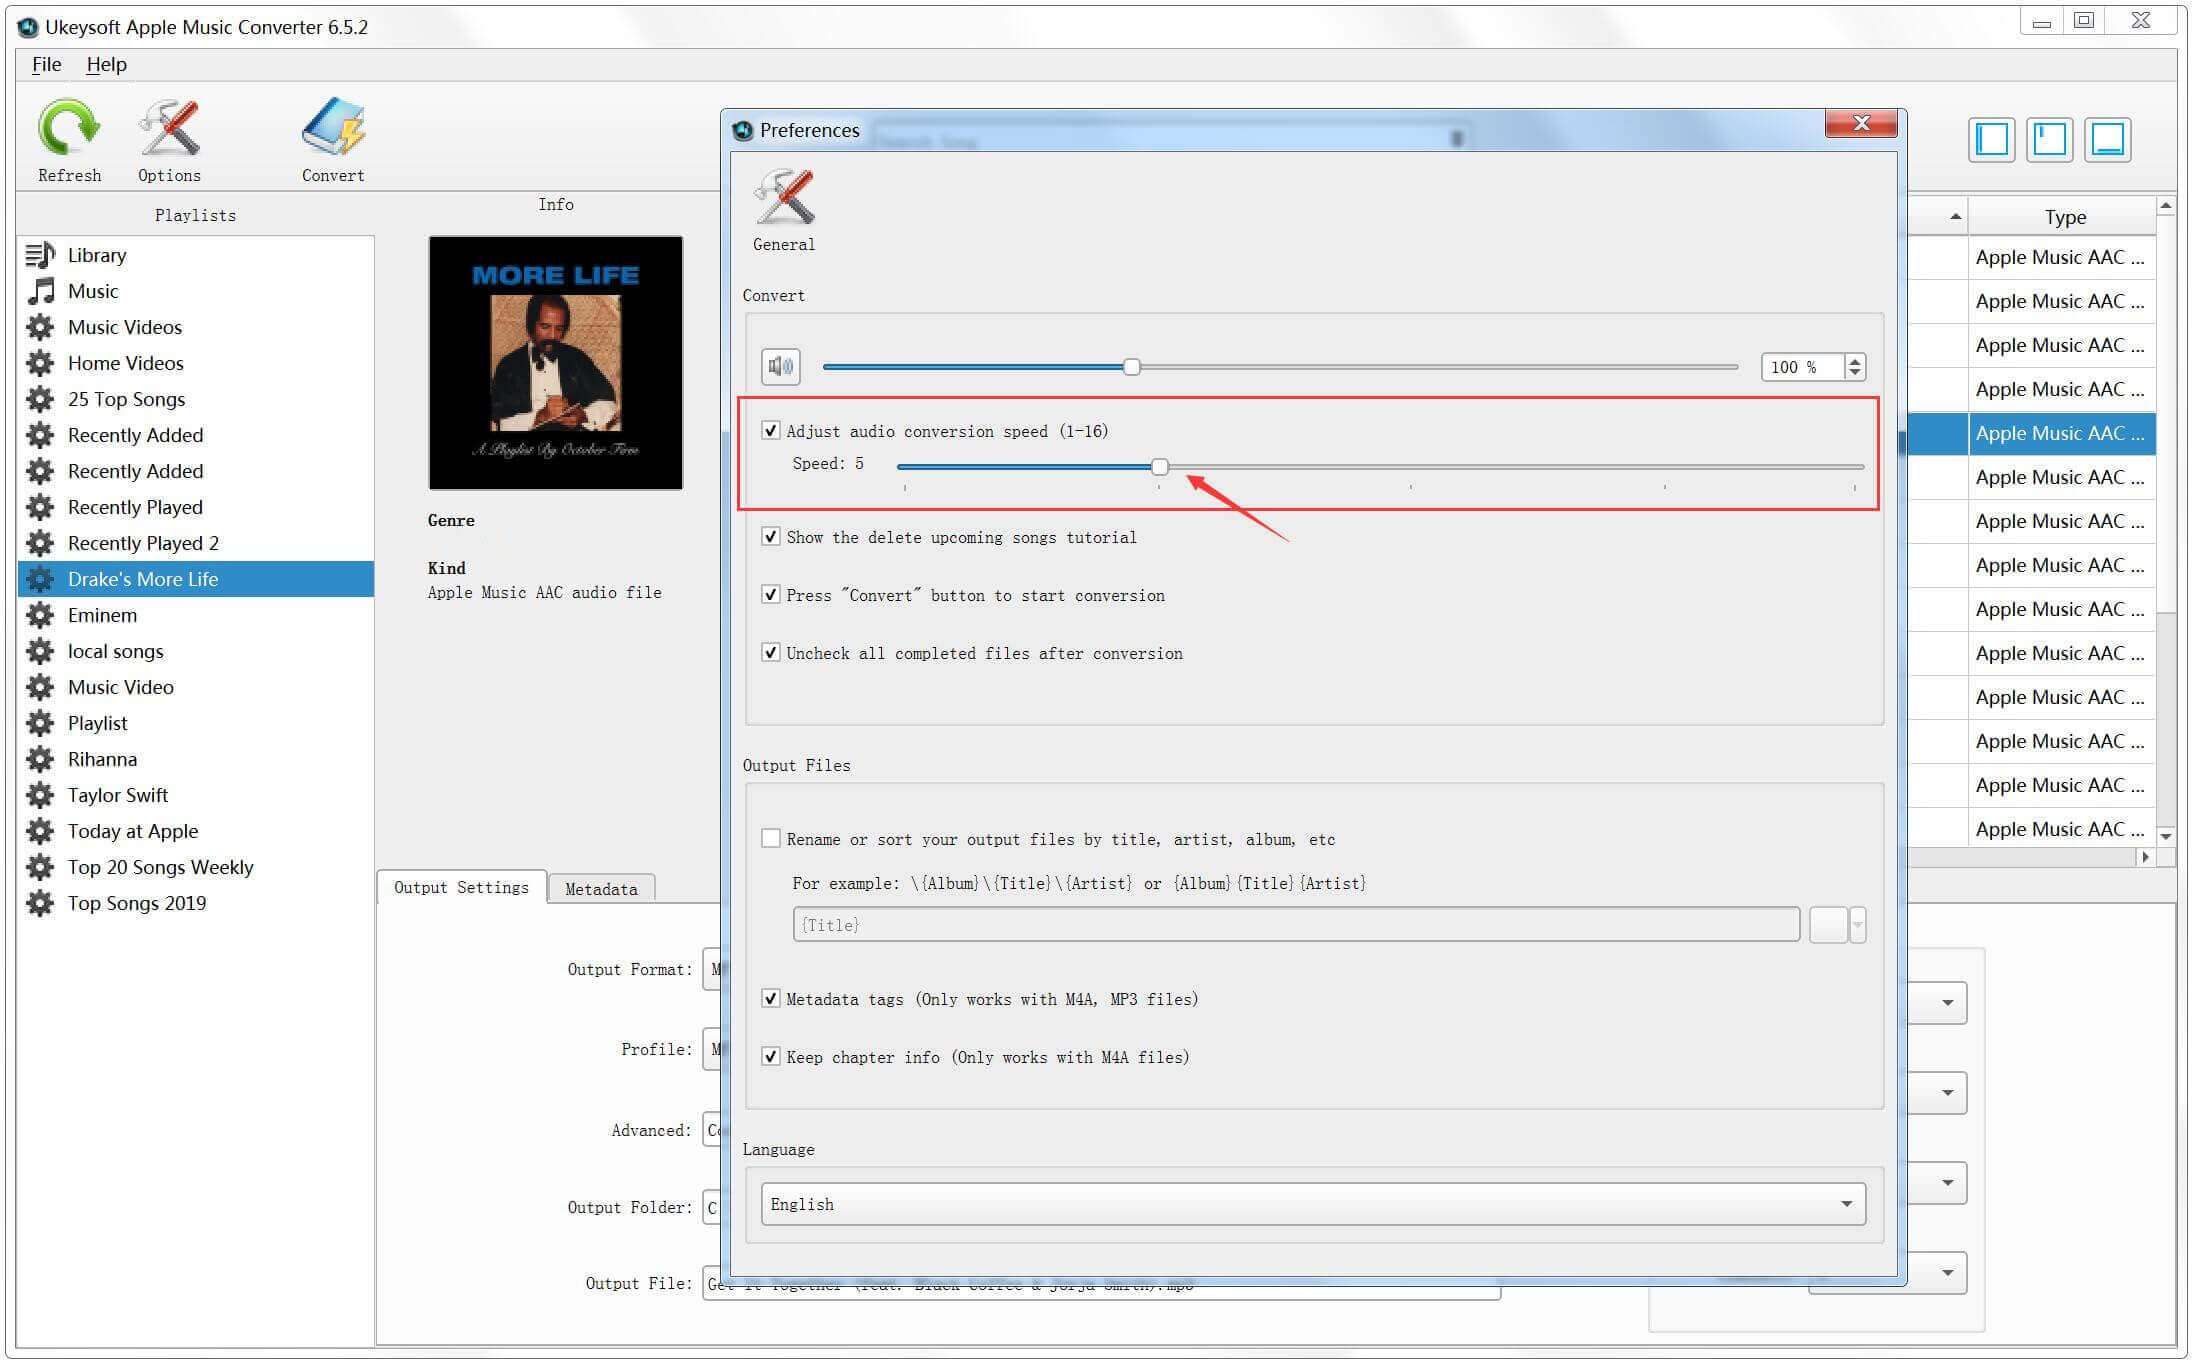Image resolution: width=2197 pixels, height=1365 pixels.
Task: Select the Eminem playlist entry
Action: pos(101,615)
